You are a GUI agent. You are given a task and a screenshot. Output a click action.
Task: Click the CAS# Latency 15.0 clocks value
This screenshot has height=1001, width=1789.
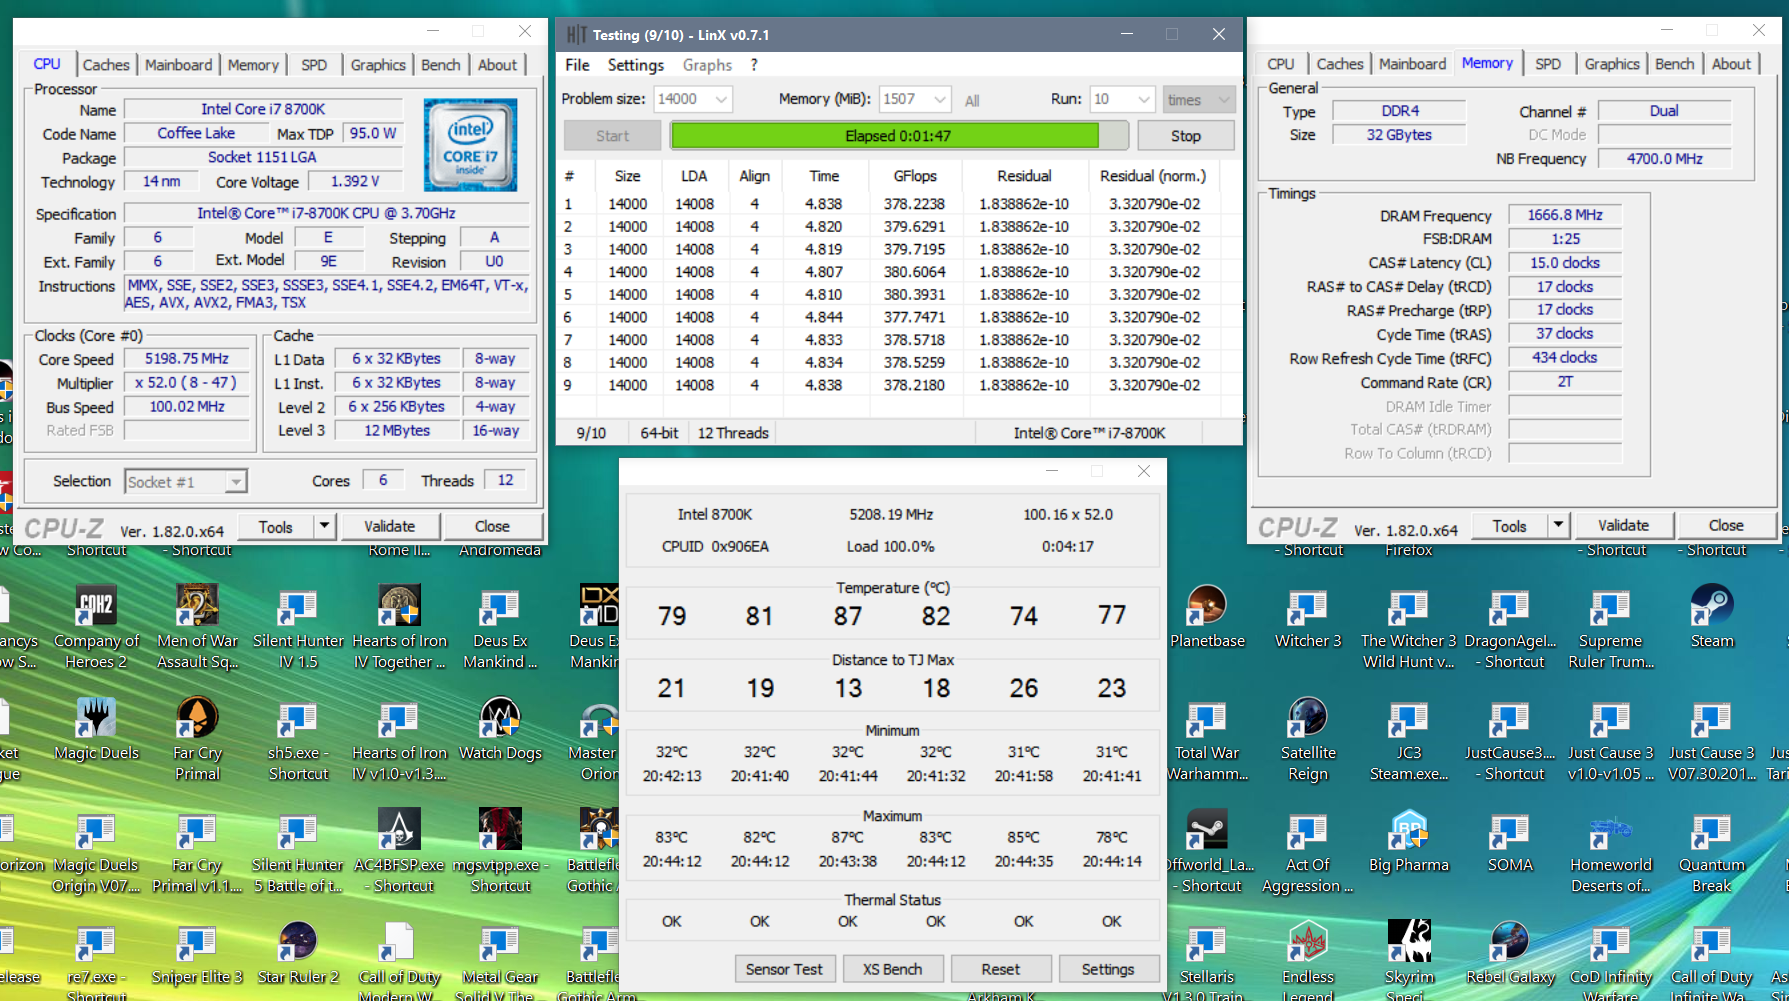1565,263
